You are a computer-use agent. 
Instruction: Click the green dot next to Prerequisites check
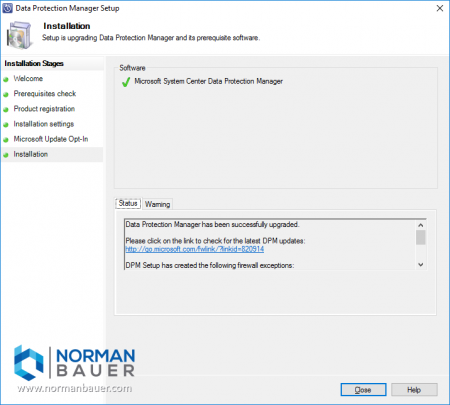(x=6, y=95)
